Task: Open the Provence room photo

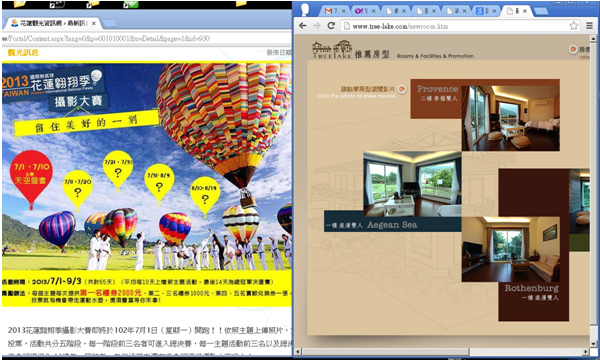Action: coord(510,118)
